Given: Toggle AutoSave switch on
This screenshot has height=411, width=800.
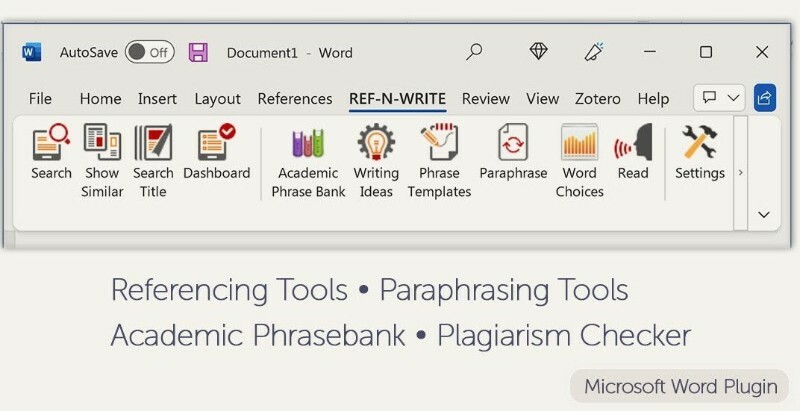Looking at the screenshot, I should click(149, 52).
